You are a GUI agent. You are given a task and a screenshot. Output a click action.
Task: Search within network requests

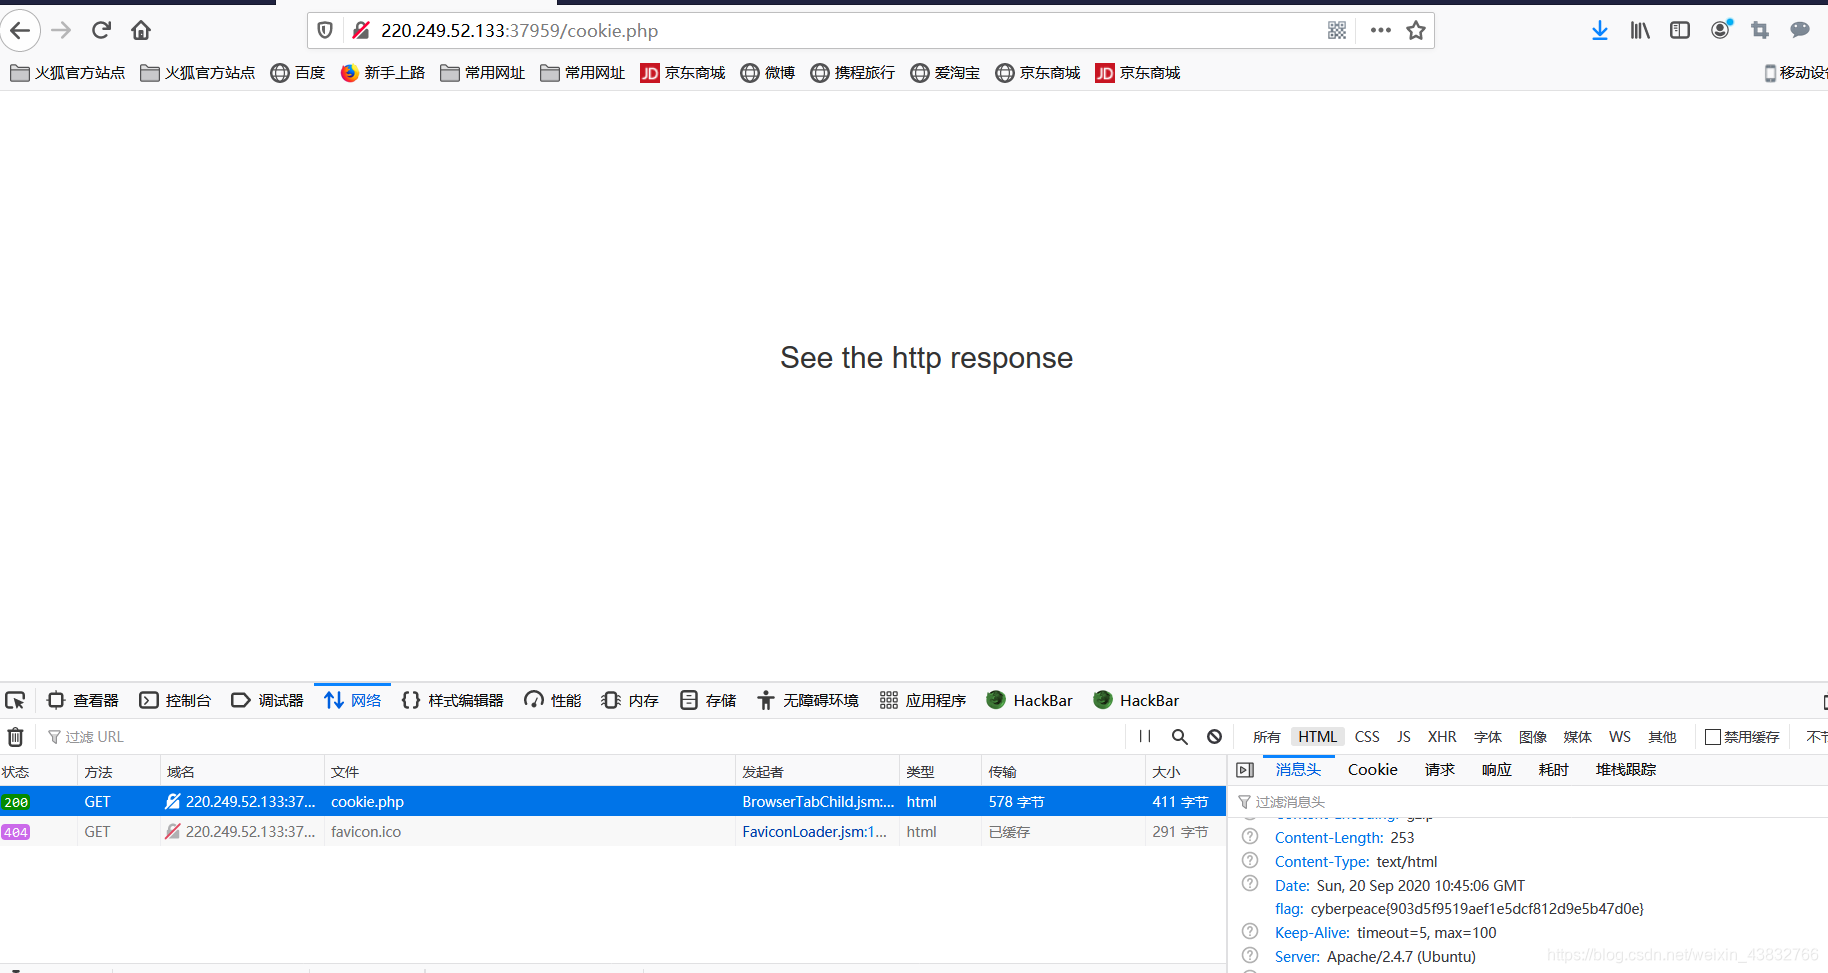(x=1180, y=736)
